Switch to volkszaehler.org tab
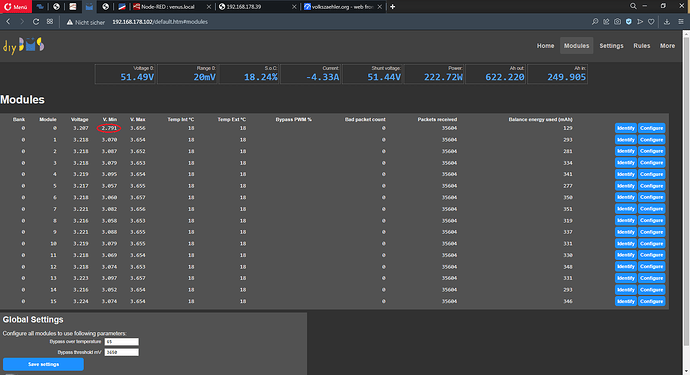Viewport: 690px width, 375px height. [342, 7]
